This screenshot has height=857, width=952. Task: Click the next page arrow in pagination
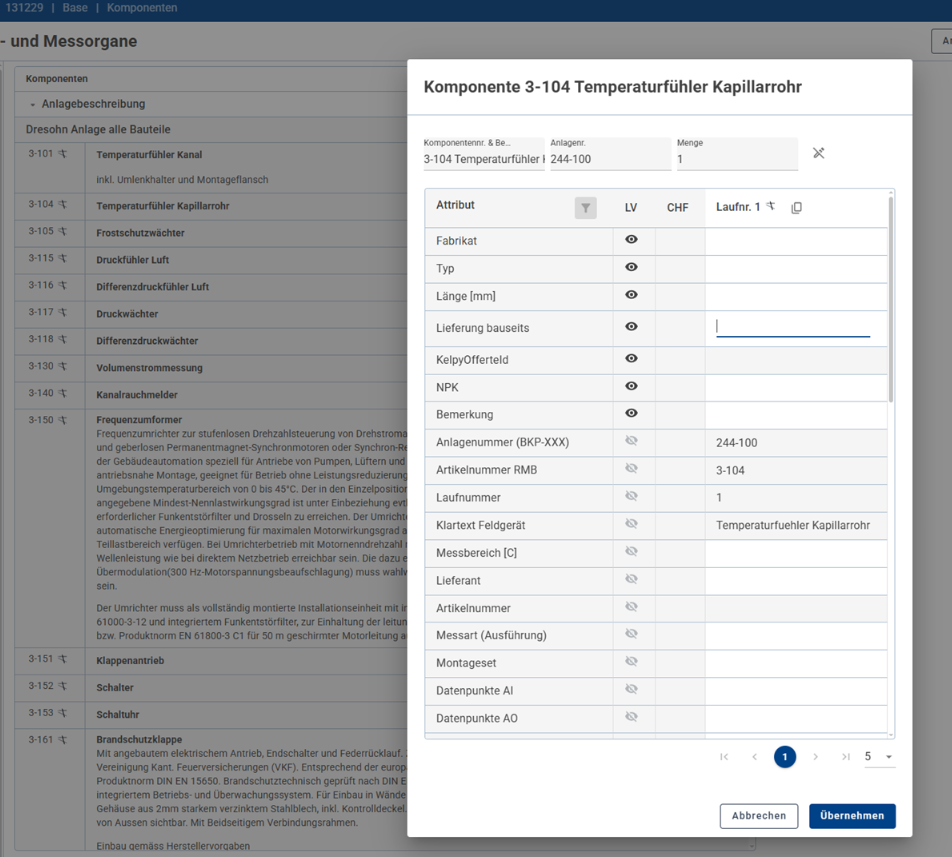pos(816,757)
